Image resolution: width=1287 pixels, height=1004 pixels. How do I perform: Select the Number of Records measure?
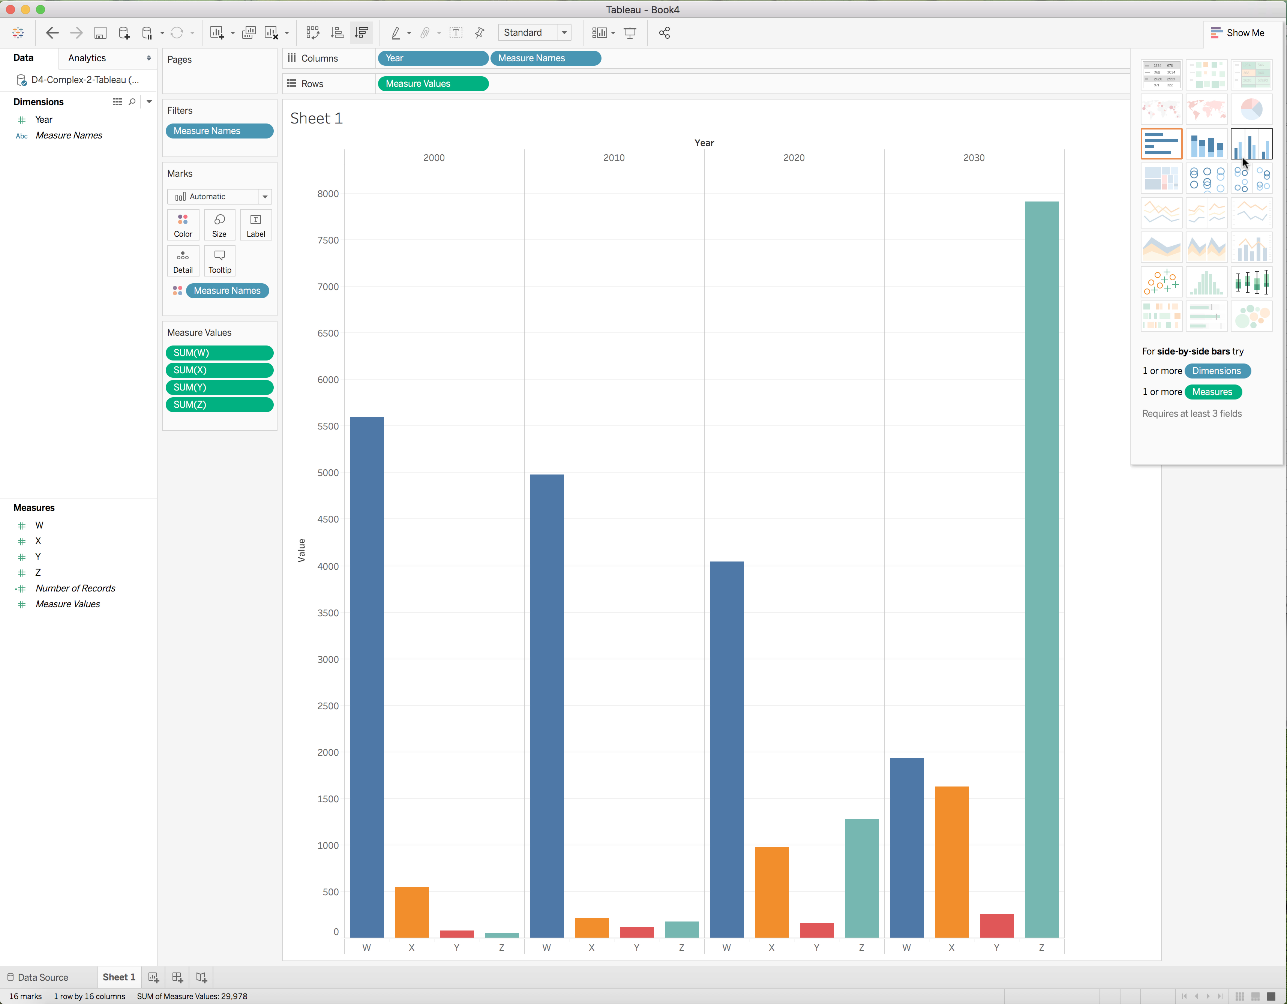75,589
